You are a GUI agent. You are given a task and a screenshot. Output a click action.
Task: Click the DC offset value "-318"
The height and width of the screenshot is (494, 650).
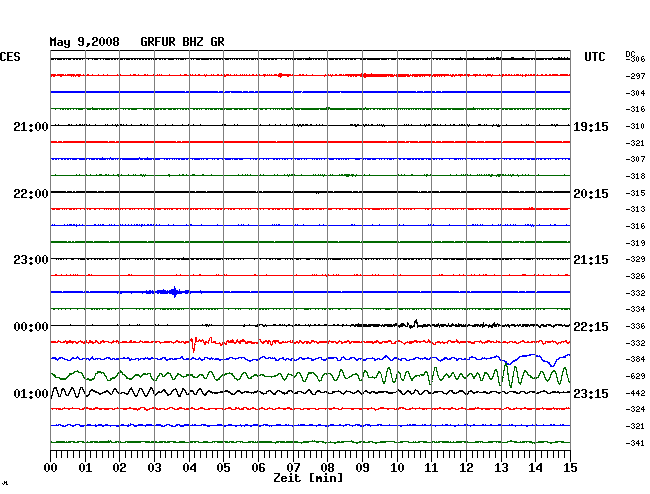(x=635, y=177)
